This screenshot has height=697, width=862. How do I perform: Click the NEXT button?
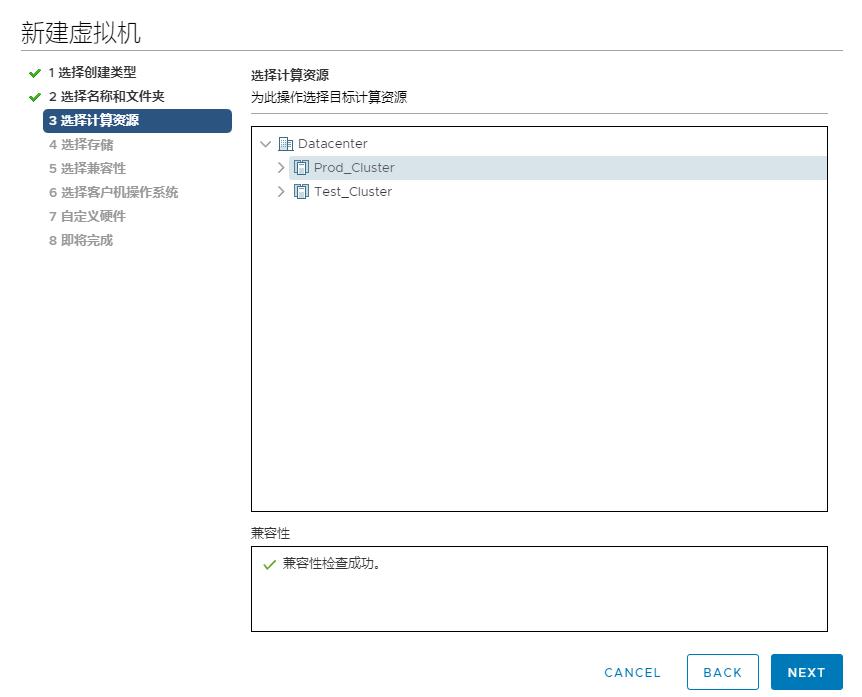point(806,672)
